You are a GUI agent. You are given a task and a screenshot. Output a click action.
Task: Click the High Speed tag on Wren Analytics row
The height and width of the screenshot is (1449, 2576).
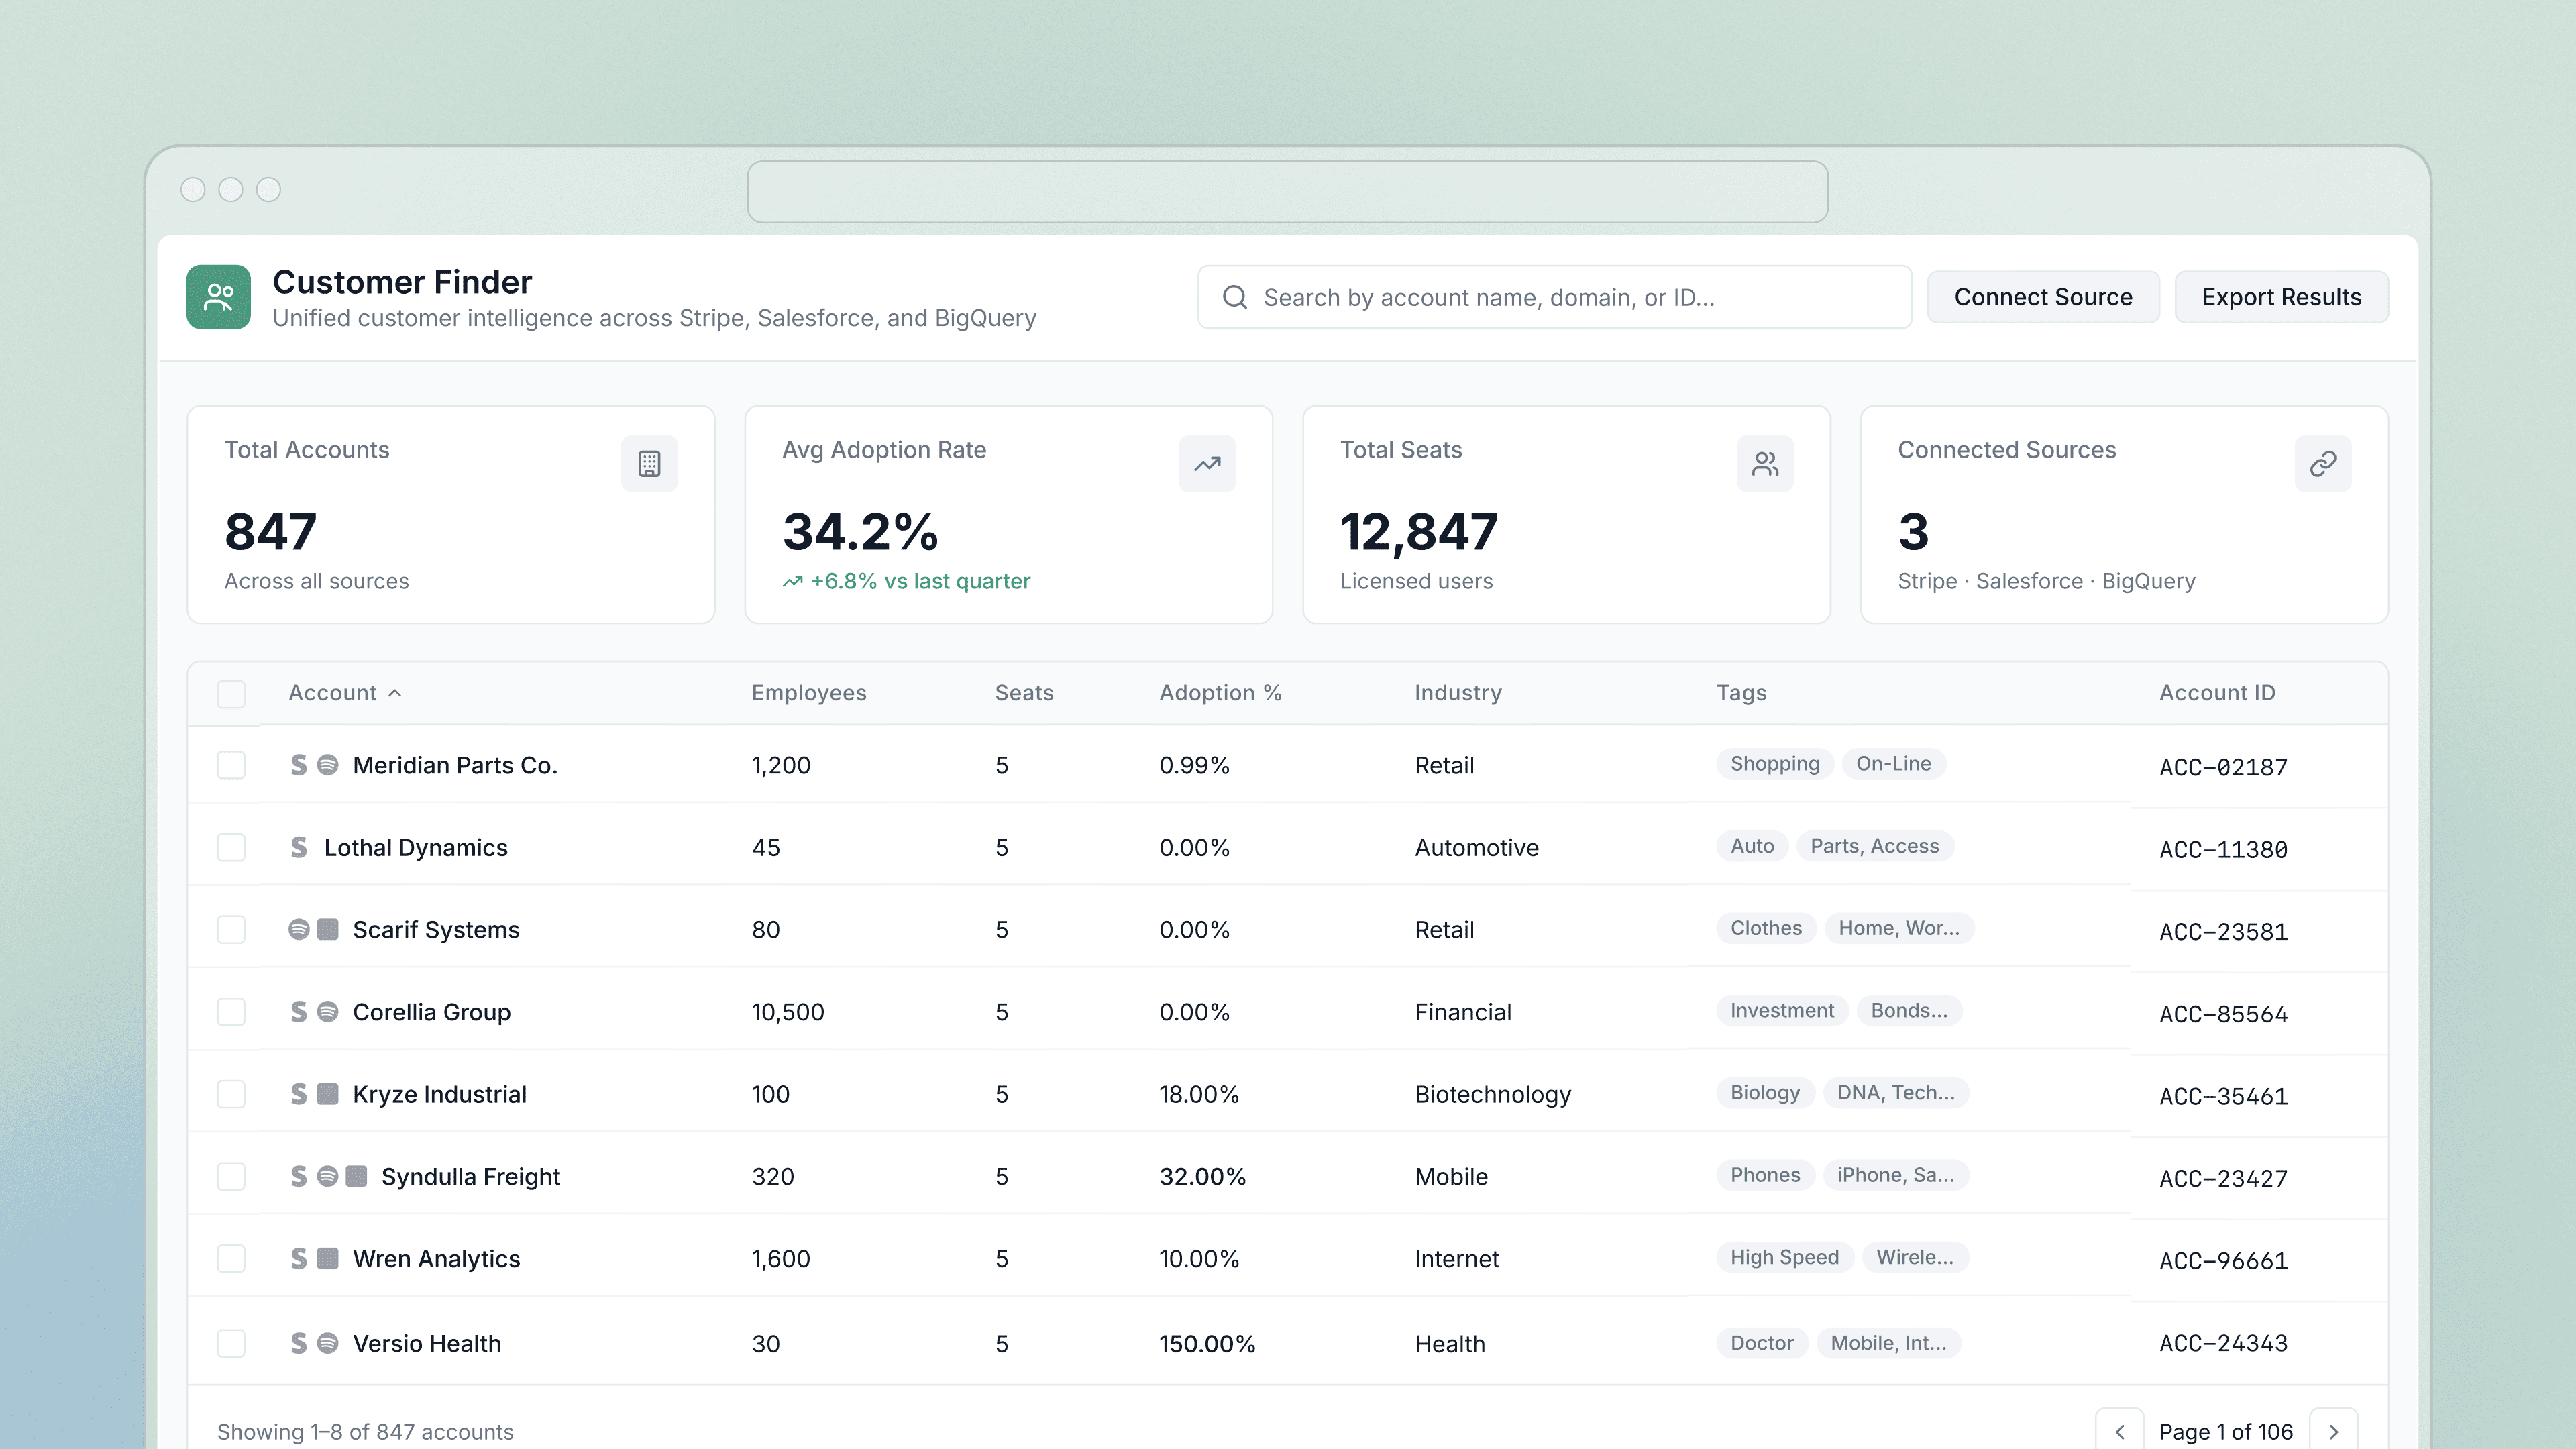point(1784,1257)
